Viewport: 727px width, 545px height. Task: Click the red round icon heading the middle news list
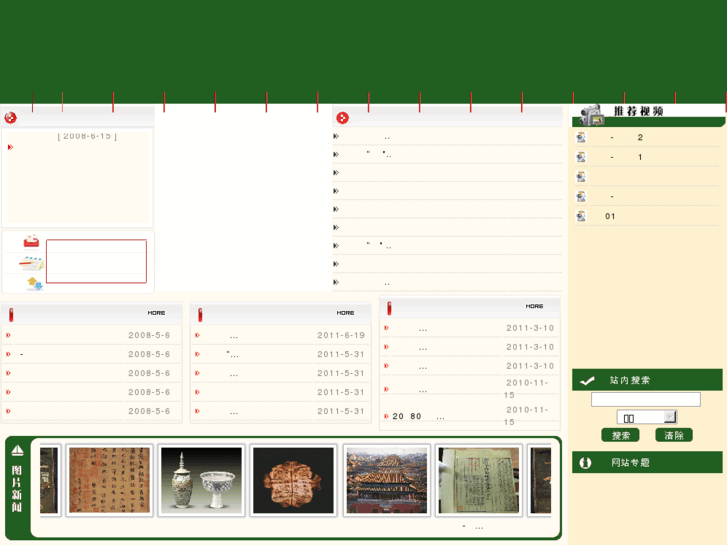[x=342, y=118]
